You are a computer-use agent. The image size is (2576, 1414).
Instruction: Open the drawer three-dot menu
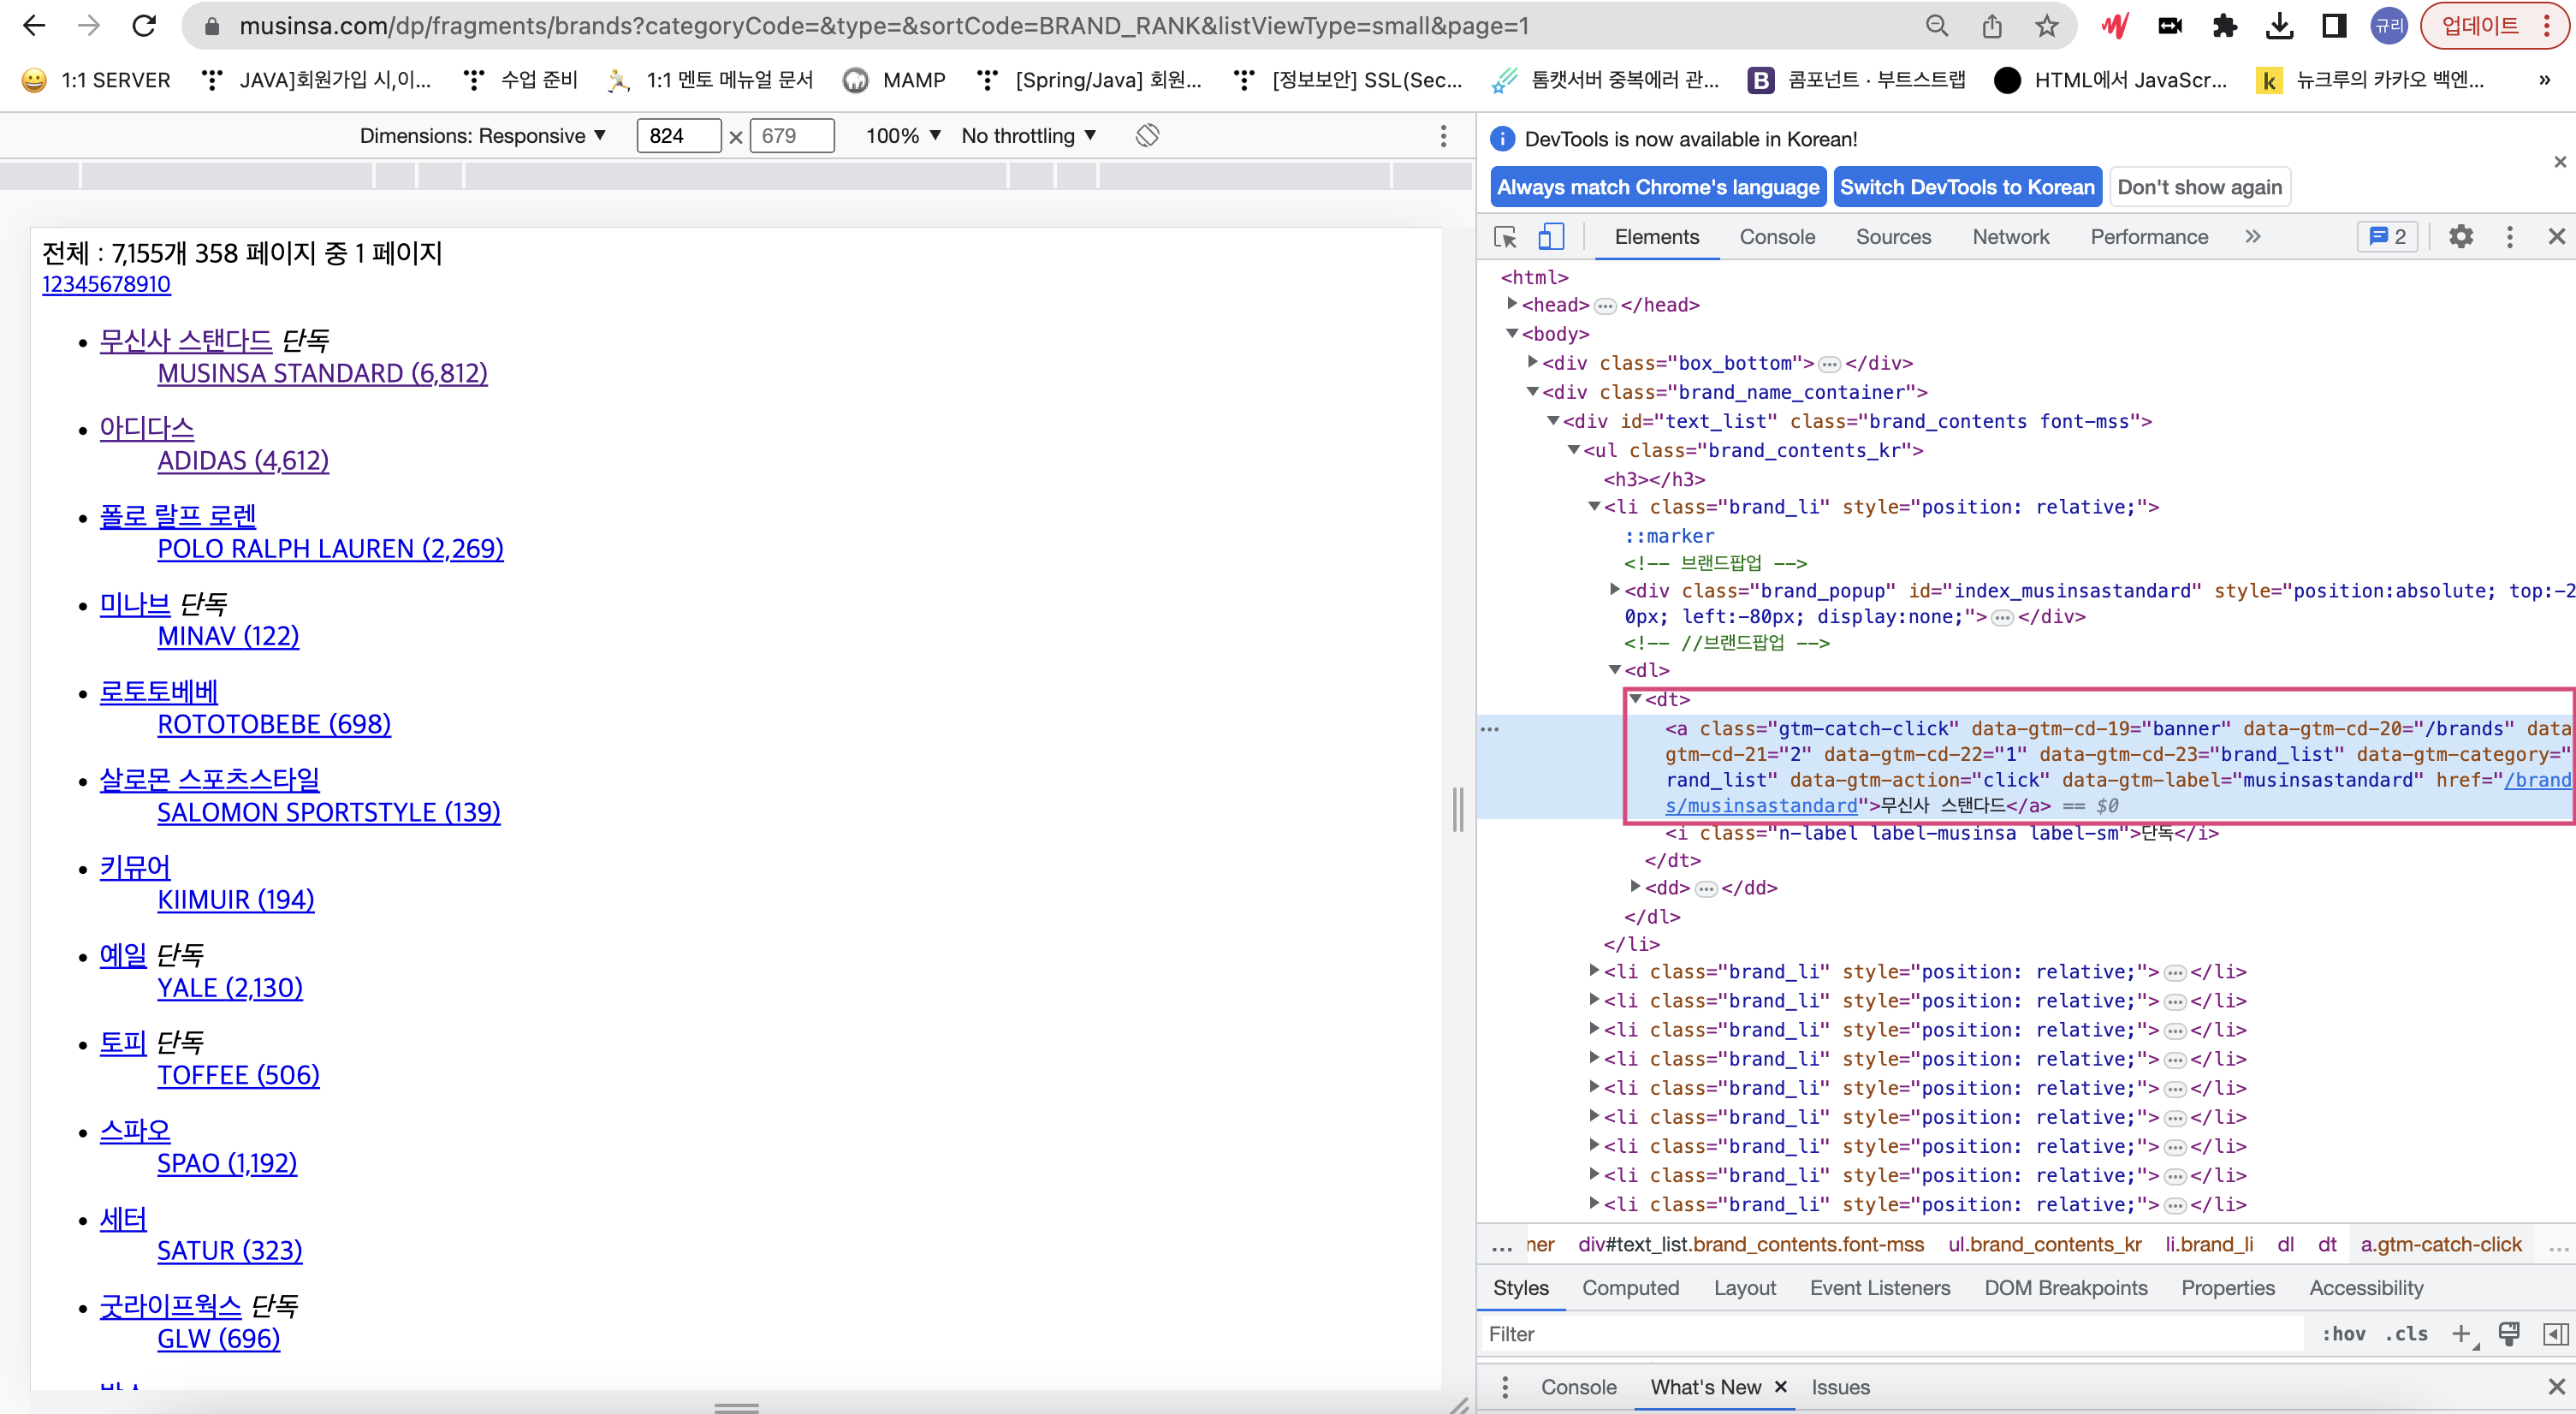click(1505, 1387)
